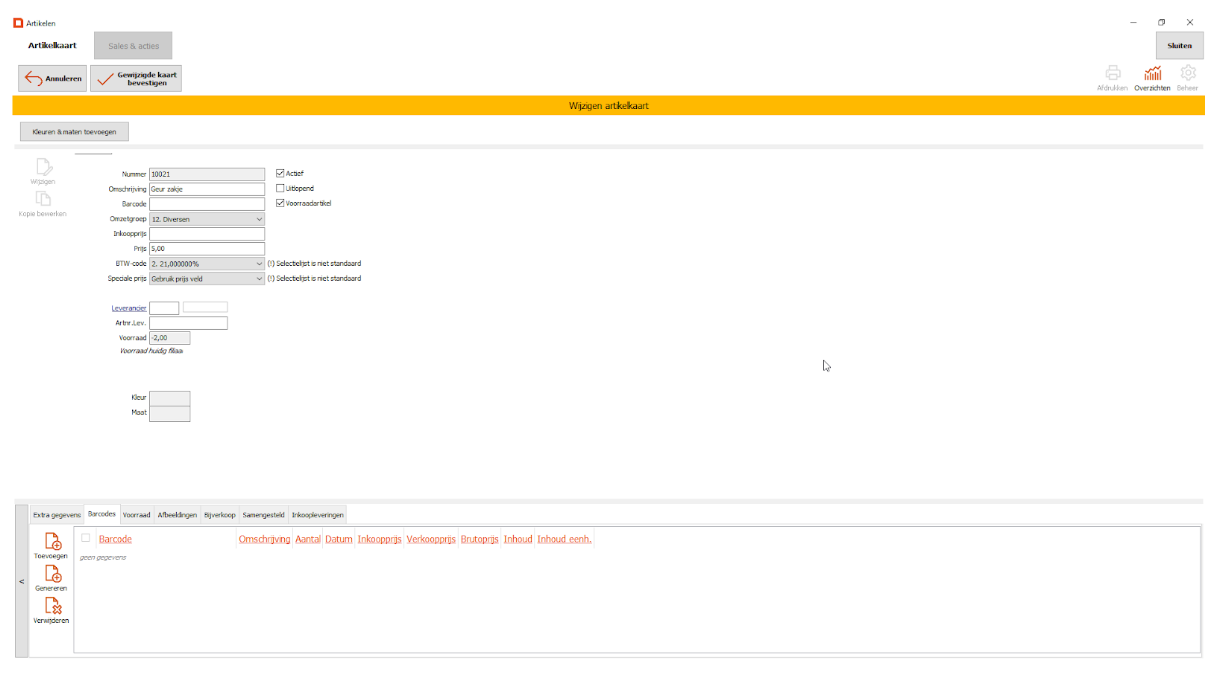The height and width of the screenshot is (676, 1219).
Task: Click the Verwijderen barcode icon
Action: pos(54,607)
